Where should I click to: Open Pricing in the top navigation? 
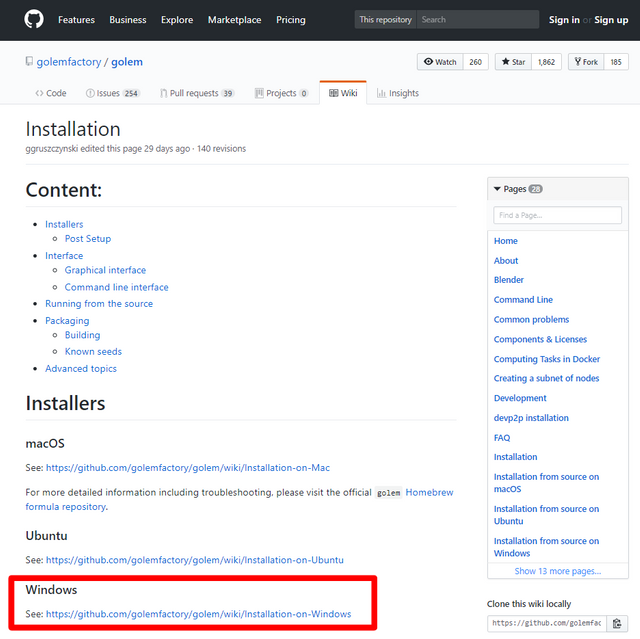point(291,20)
